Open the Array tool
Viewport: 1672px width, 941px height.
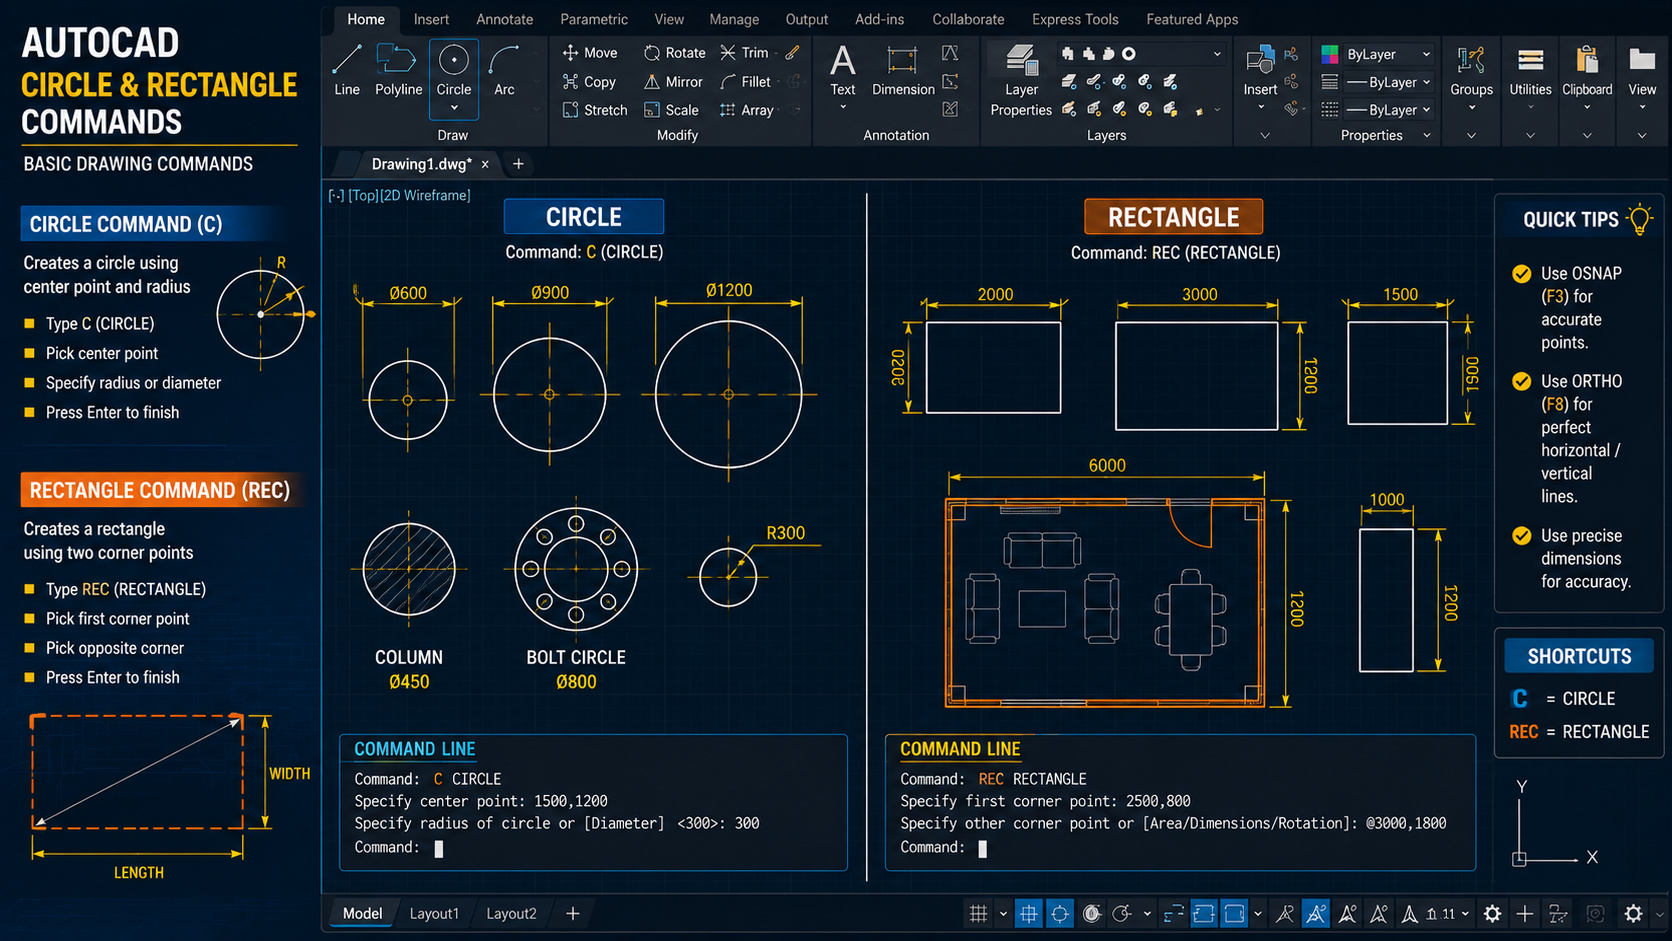(x=747, y=110)
